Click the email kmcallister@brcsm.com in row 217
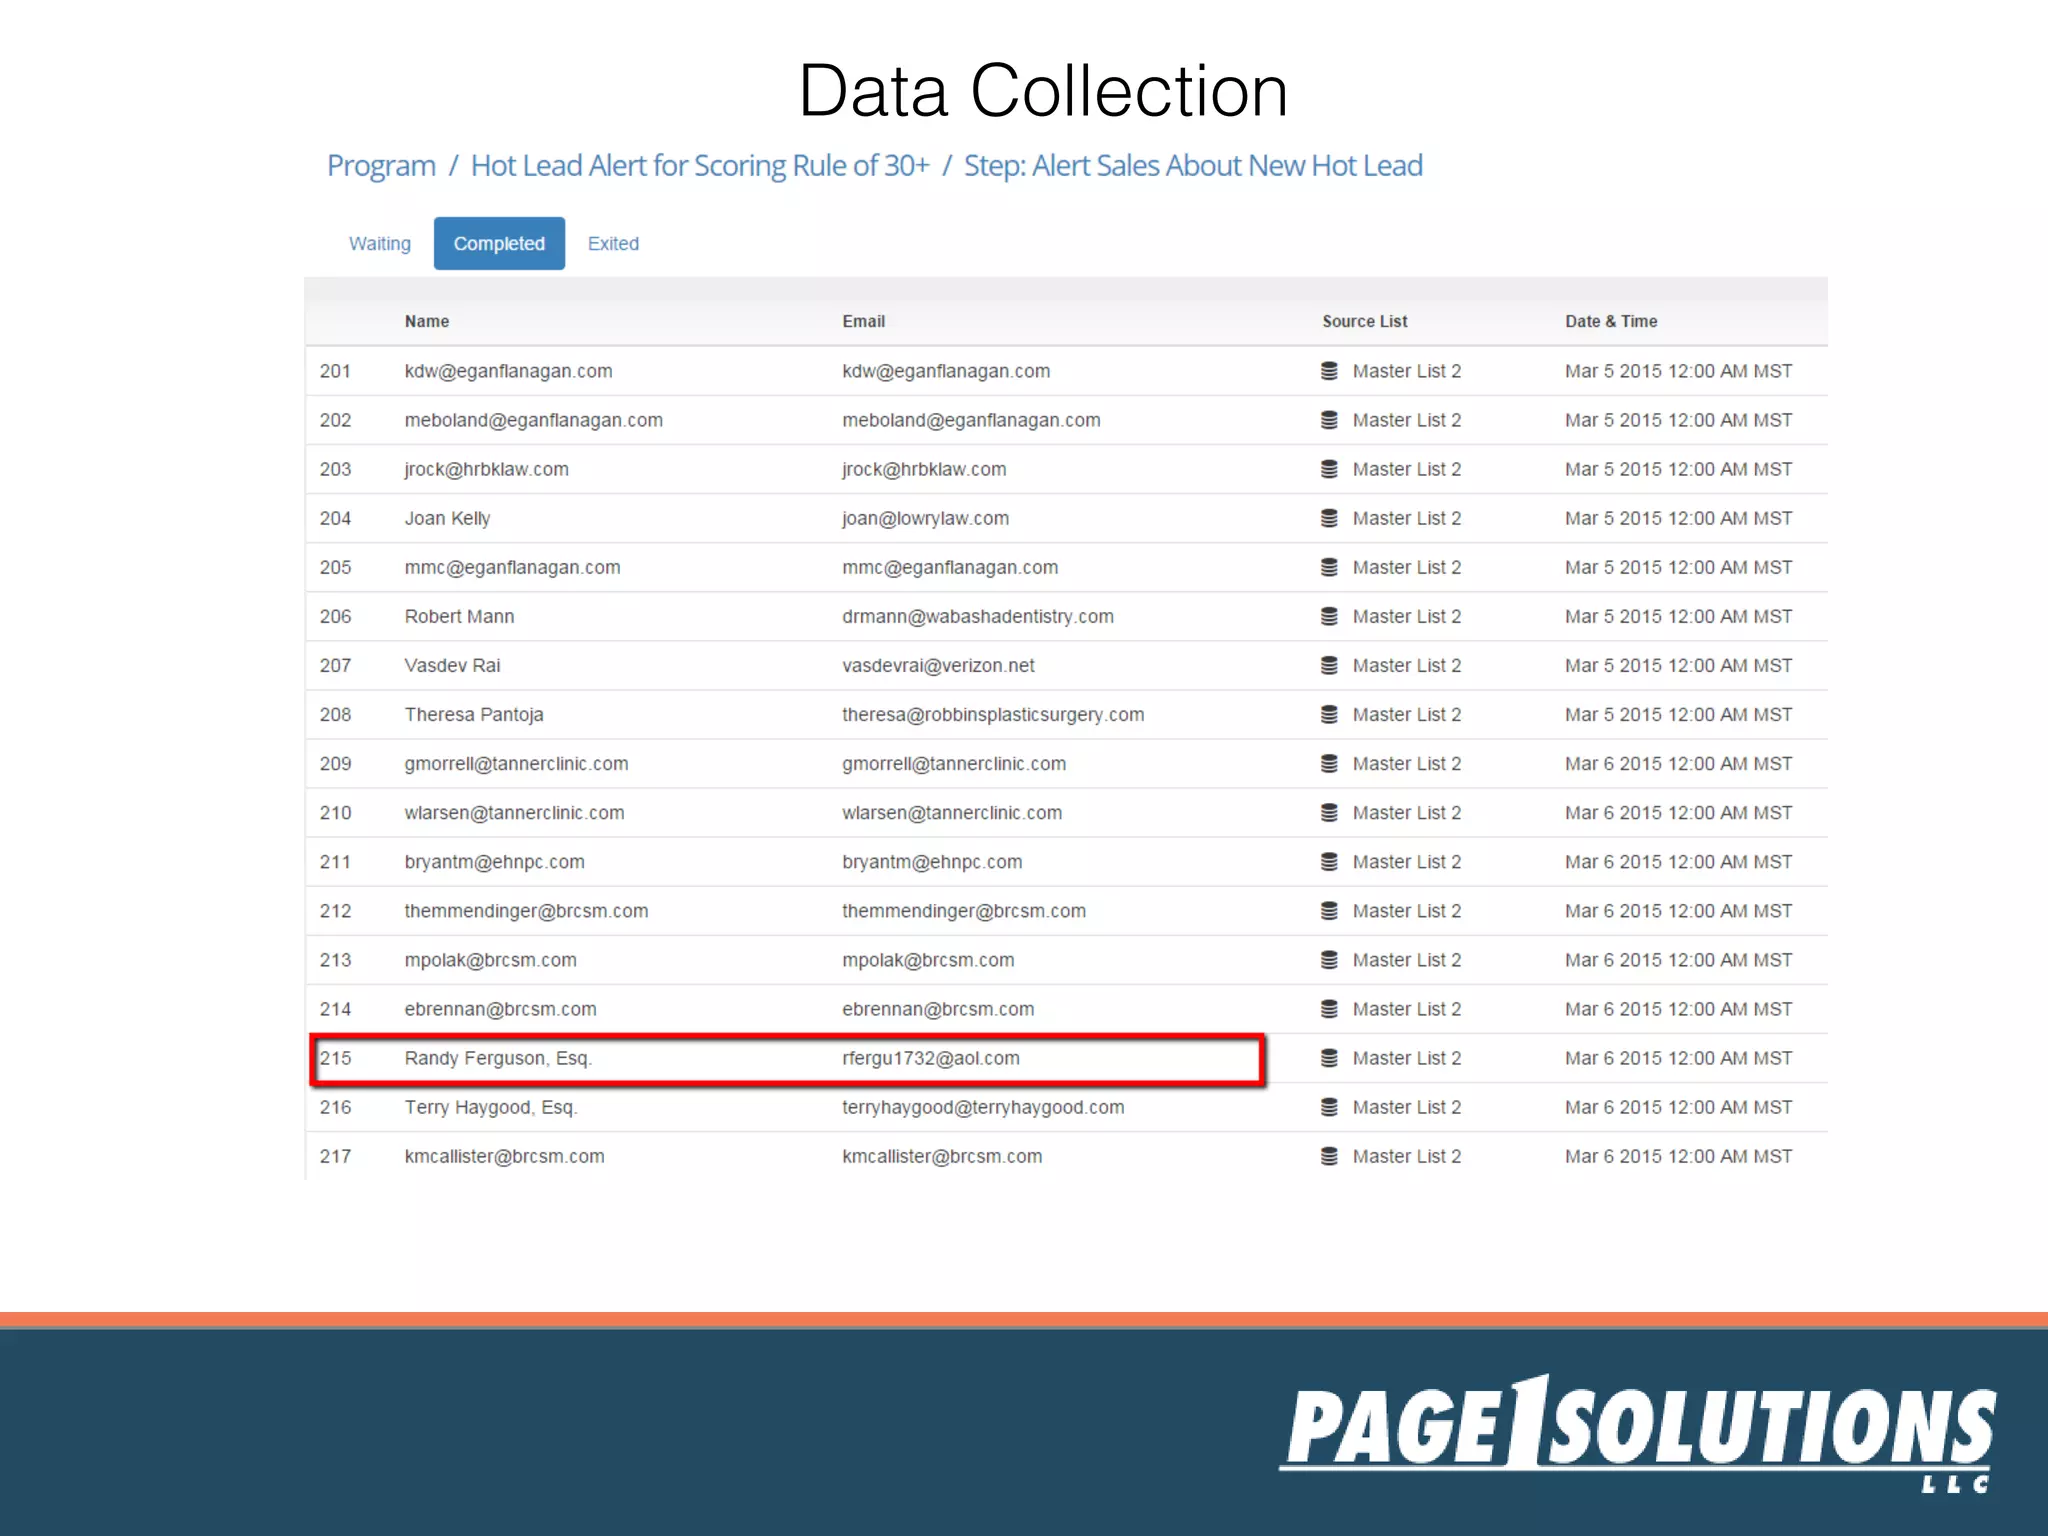The height and width of the screenshot is (1536, 2048). (x=942, y=1155)
